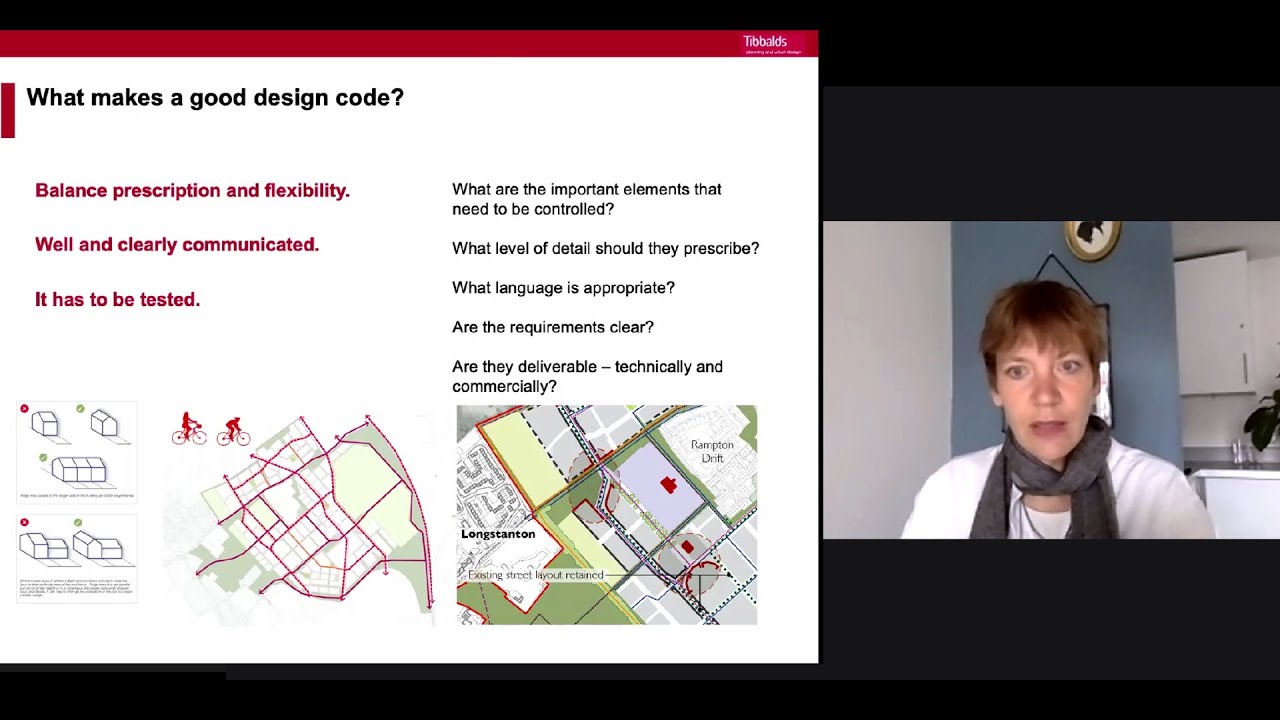1280x720 pixels.
Task: Select the left red cyclist icon
Action: tap(190, 428)
